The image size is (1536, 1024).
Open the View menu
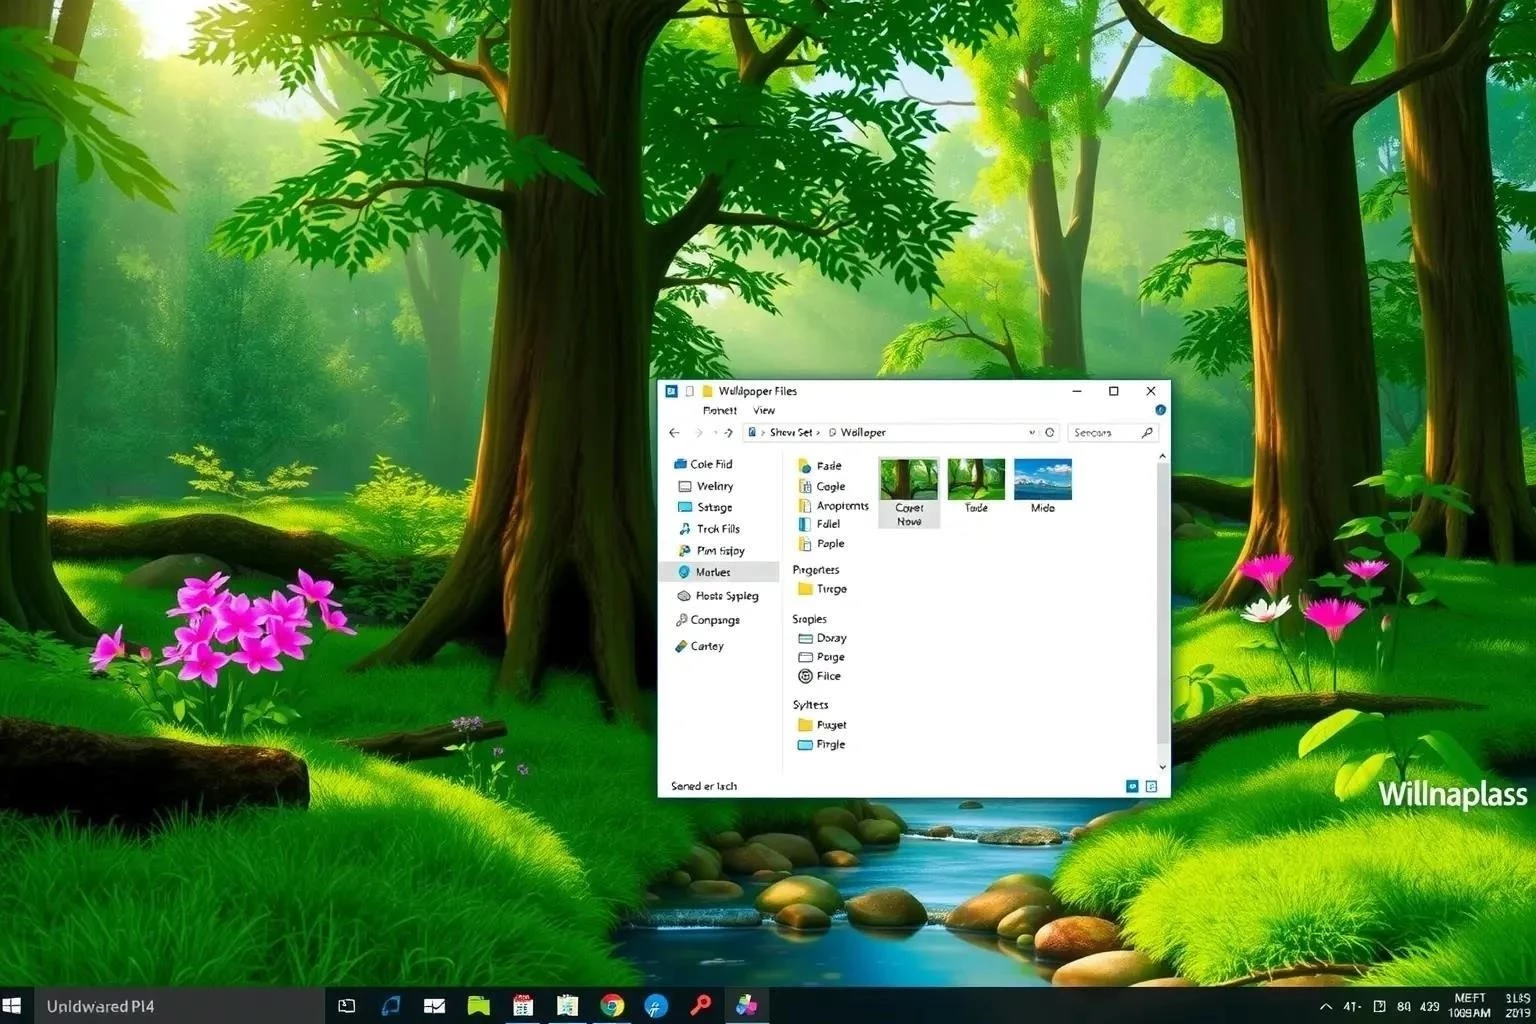[764, 411]
